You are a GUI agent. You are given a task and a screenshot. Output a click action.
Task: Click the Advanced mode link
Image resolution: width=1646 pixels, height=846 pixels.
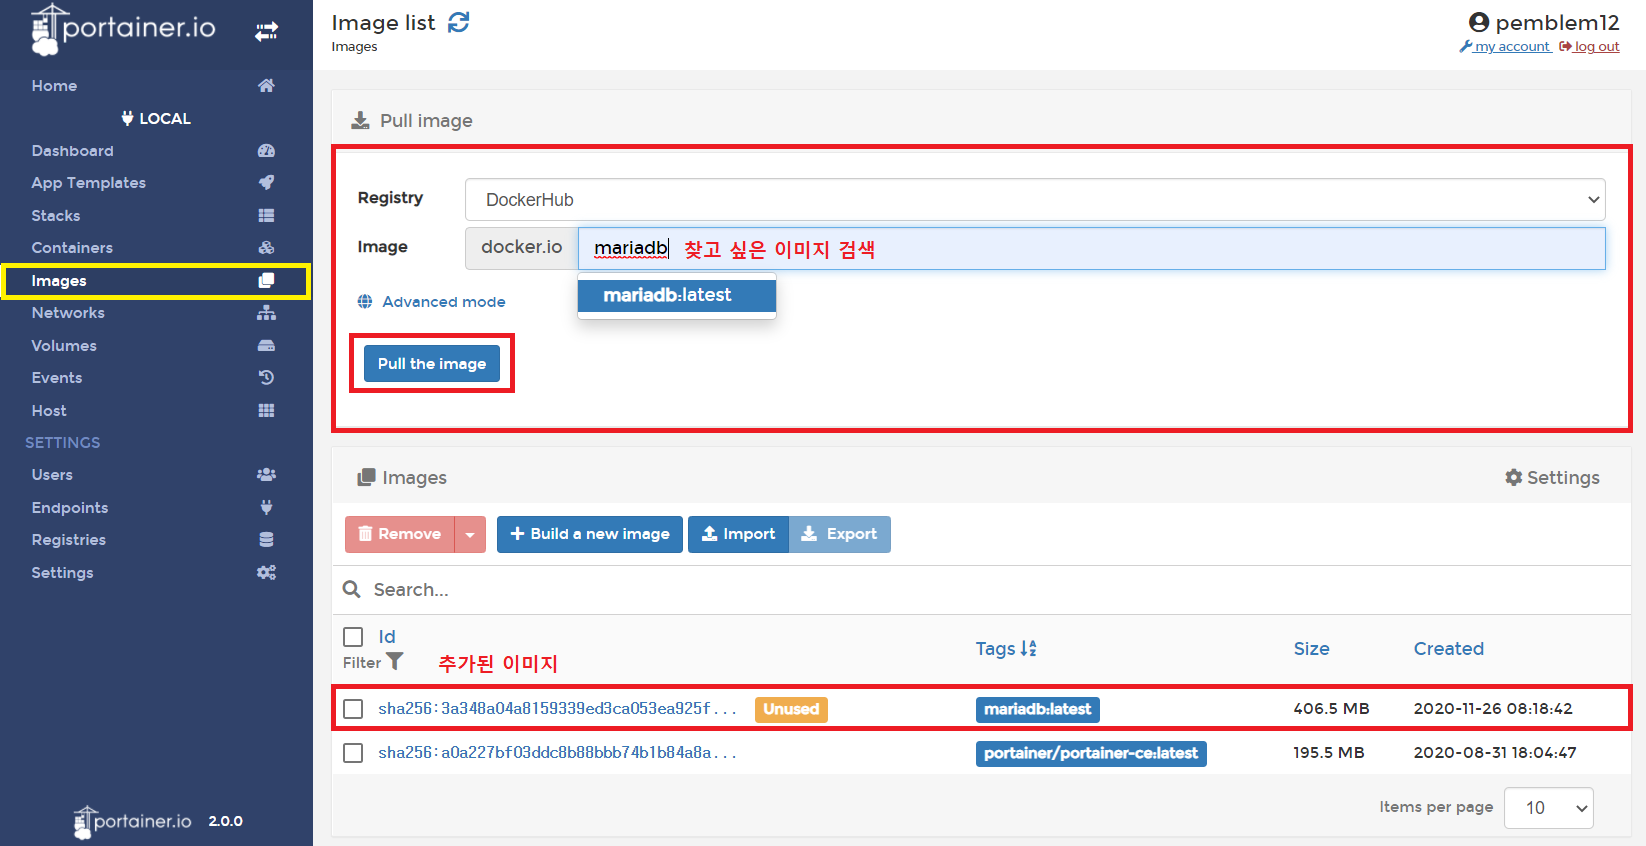pos(444,302)
